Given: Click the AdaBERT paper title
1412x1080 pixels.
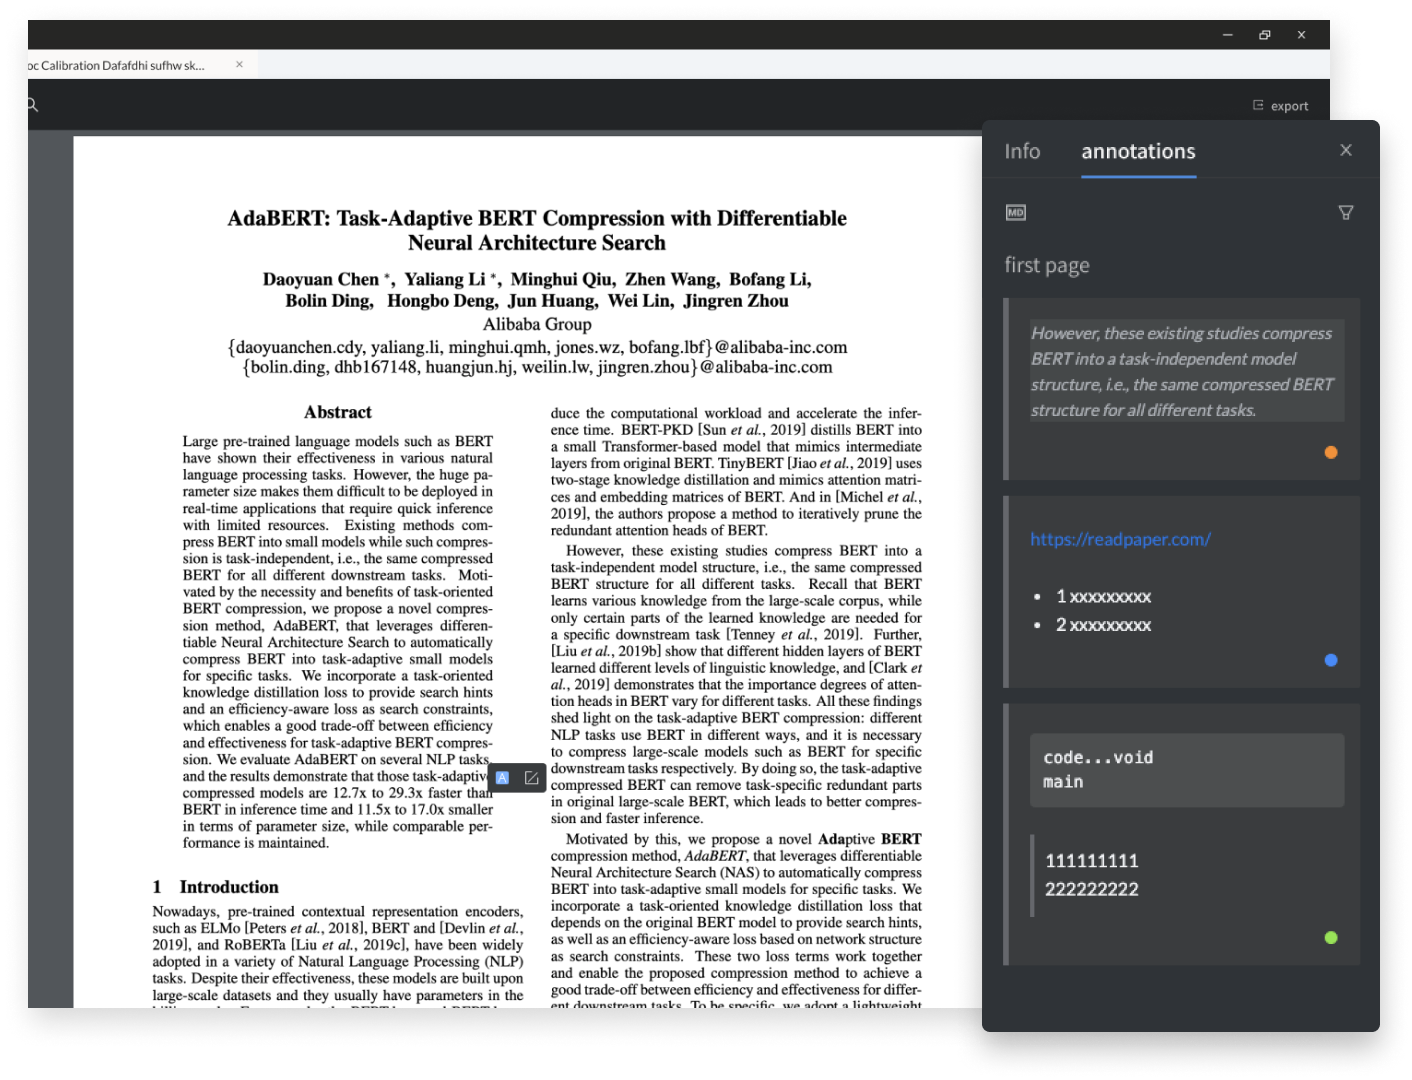Looking at the screenshot, I should tap(537, 230).
